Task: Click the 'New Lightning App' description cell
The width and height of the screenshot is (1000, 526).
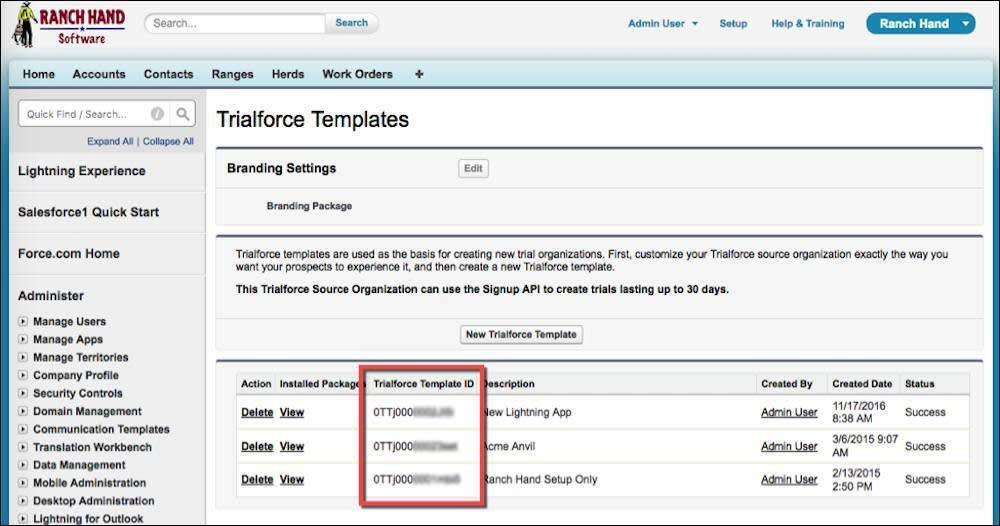Action: 527,413
